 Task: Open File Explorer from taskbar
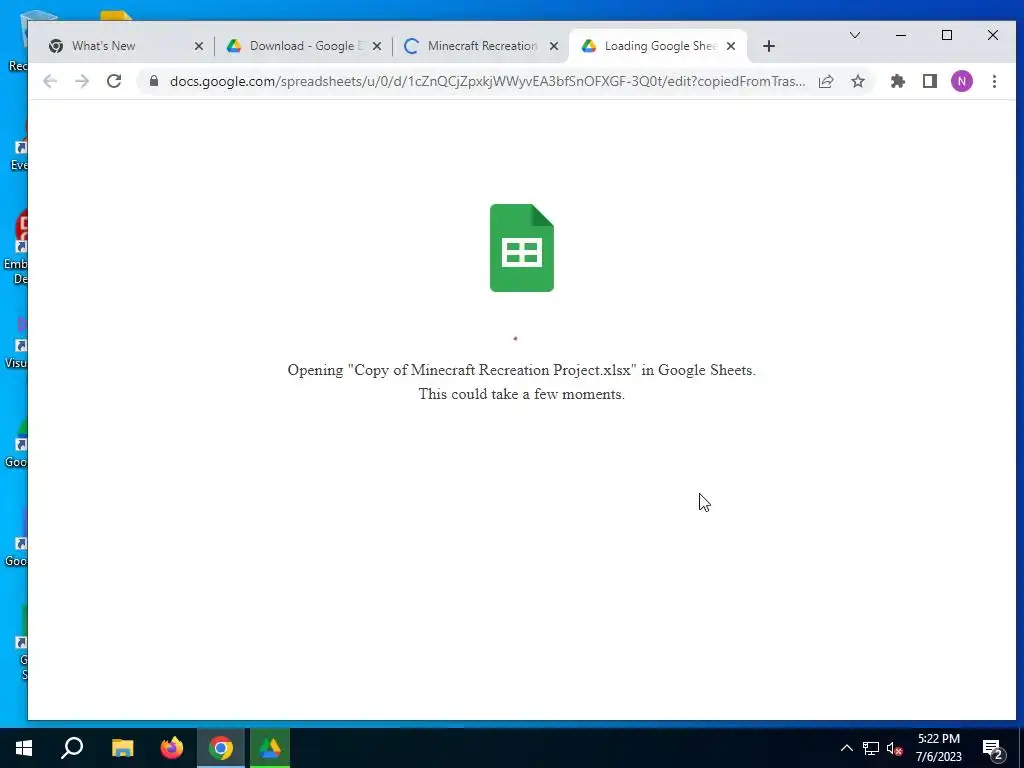pyautogui.click(x=122, y=748)
